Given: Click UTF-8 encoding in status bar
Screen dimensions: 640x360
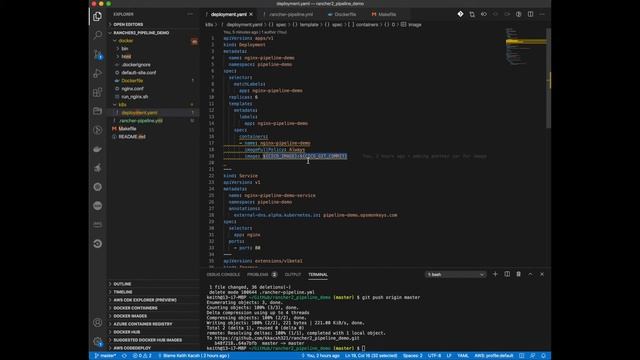Looking at the screenshot, I should tap(434, 356).
